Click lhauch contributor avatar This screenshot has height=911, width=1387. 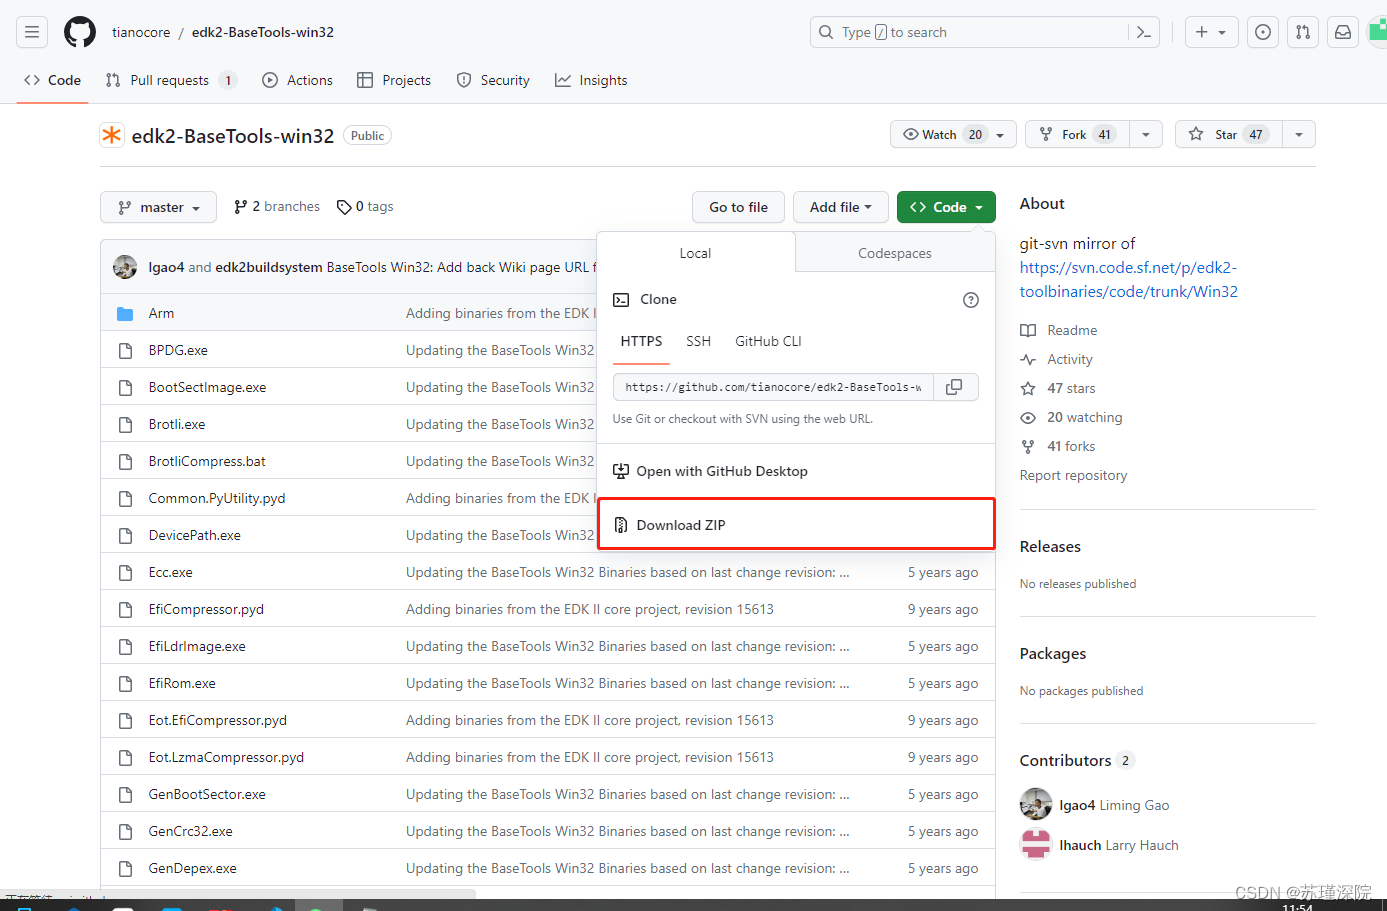pyautogui.click(x=1036, y=844)
